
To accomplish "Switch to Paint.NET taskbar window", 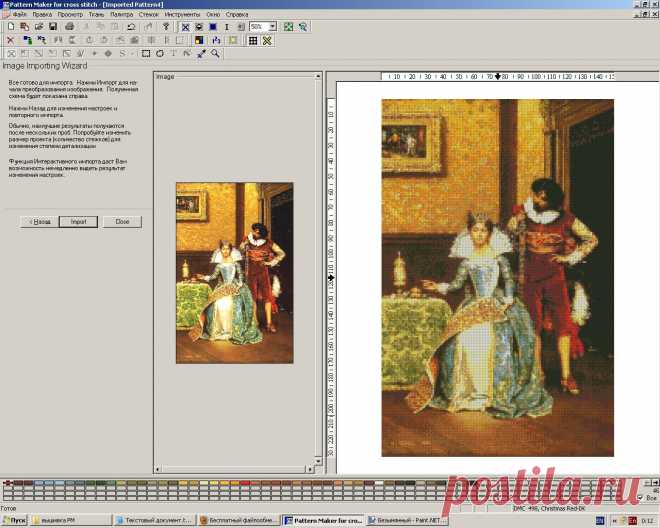I will pyautogui.click(x=406, y=520).
